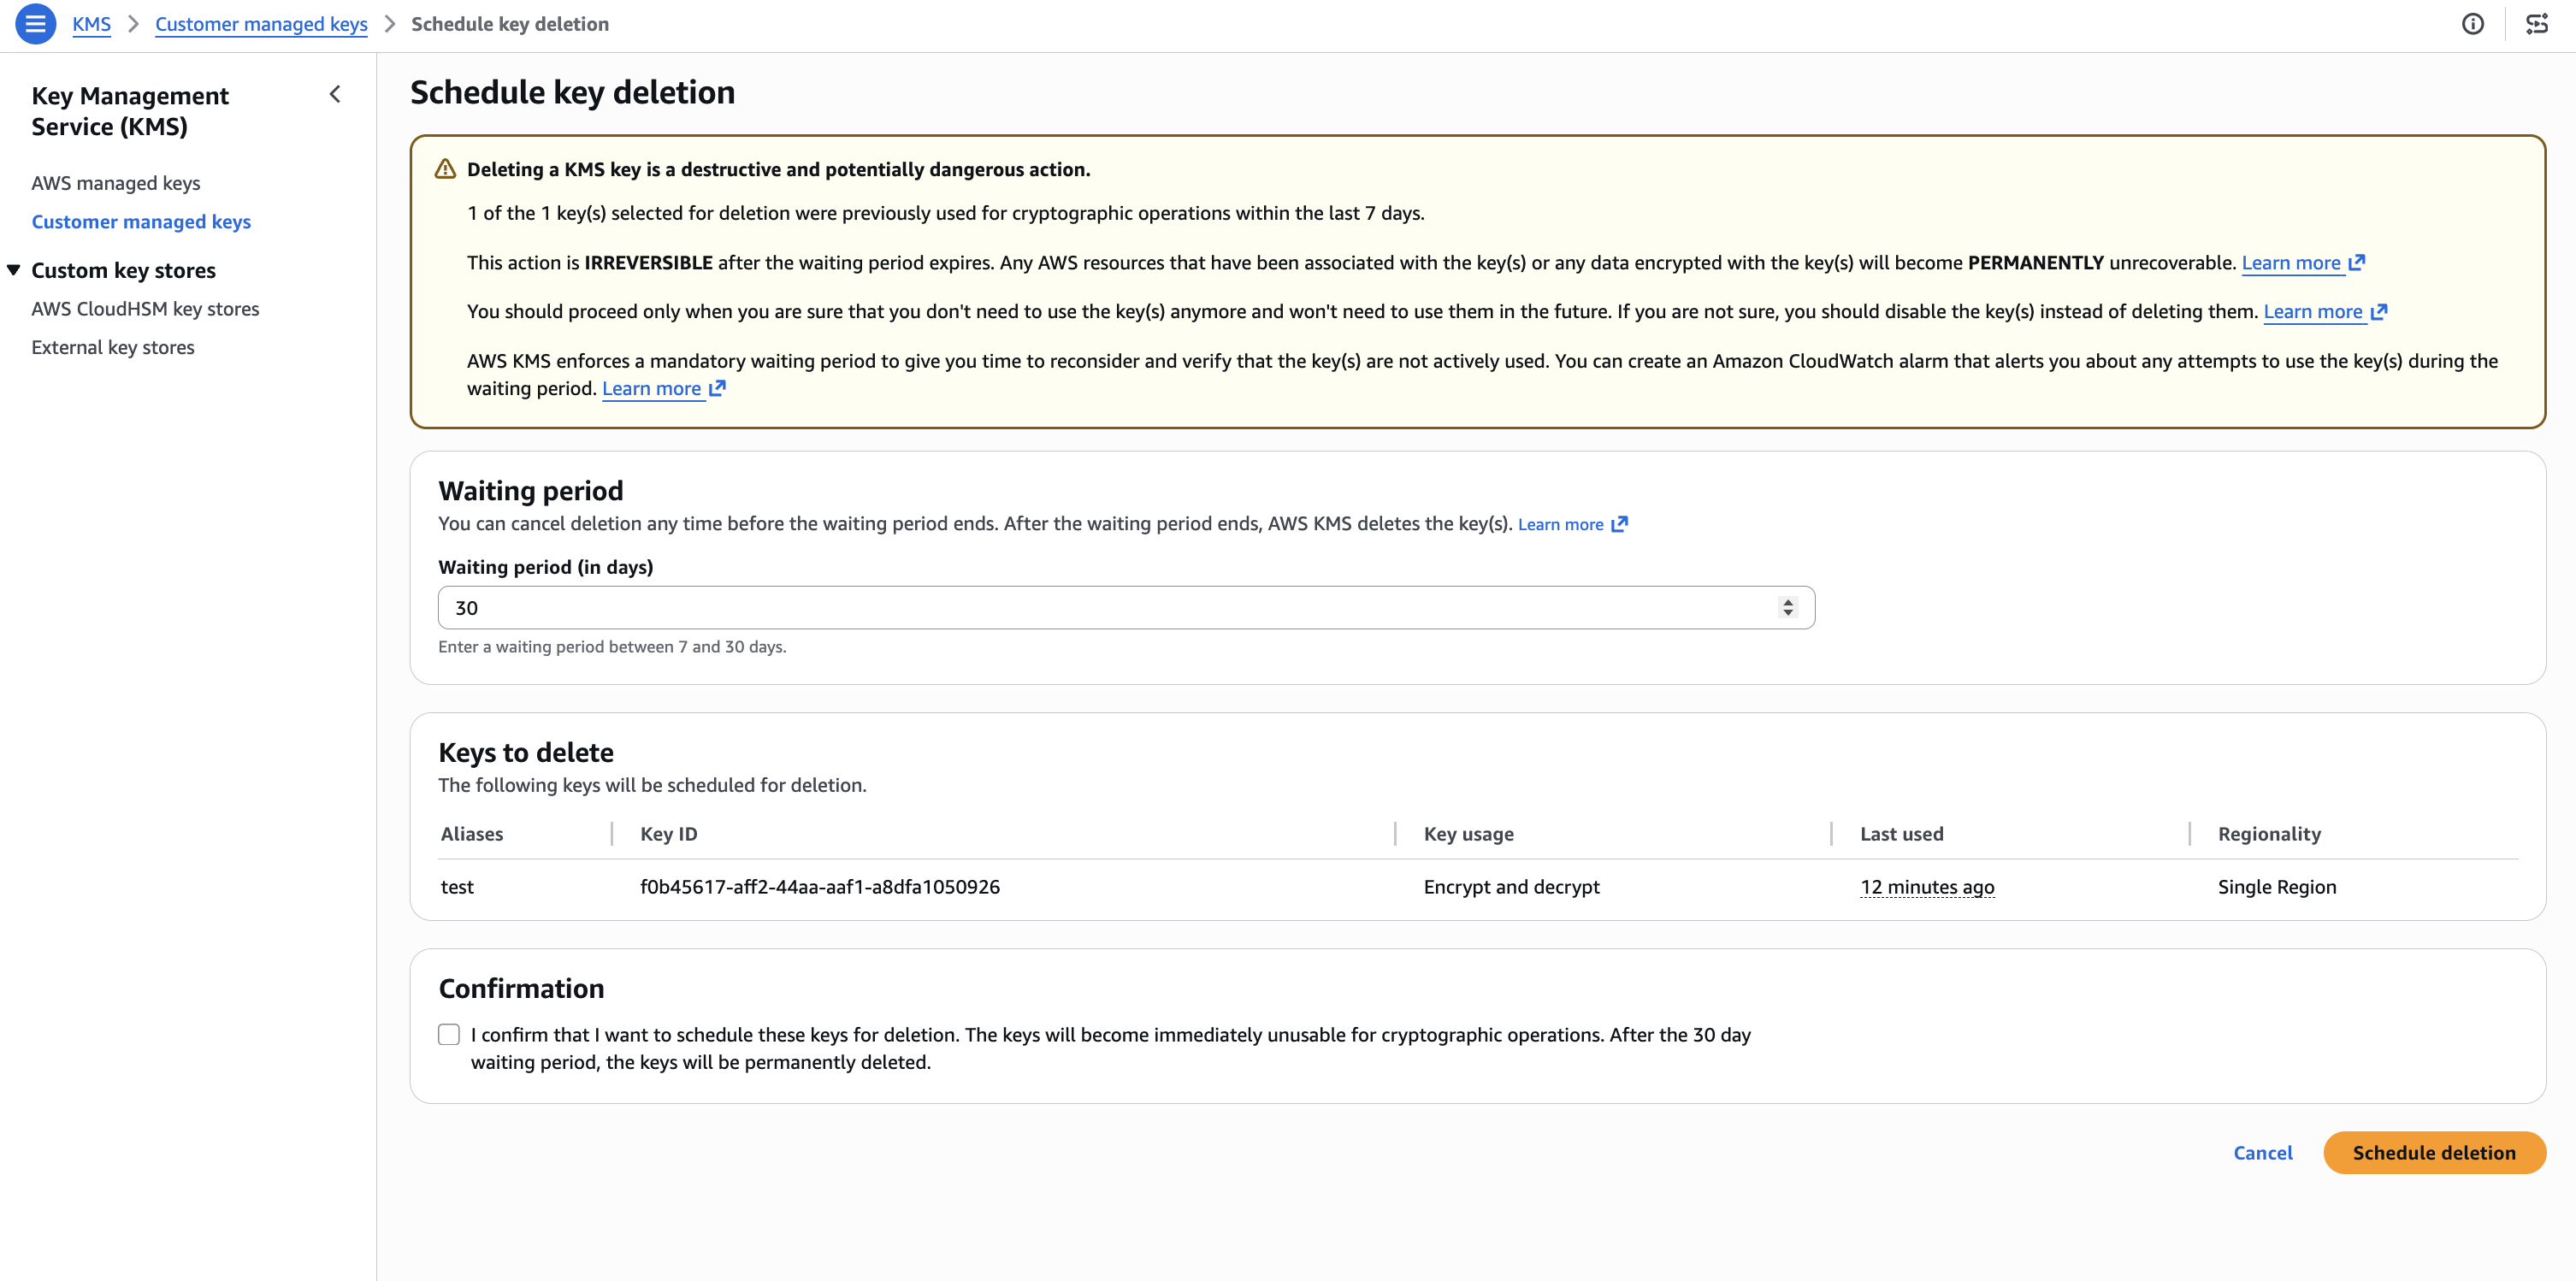Screen dimensions: 2576x1281
Task: Click the 'Encrypt and decrypt' key usage cell
Action: tap(1511, 887)
